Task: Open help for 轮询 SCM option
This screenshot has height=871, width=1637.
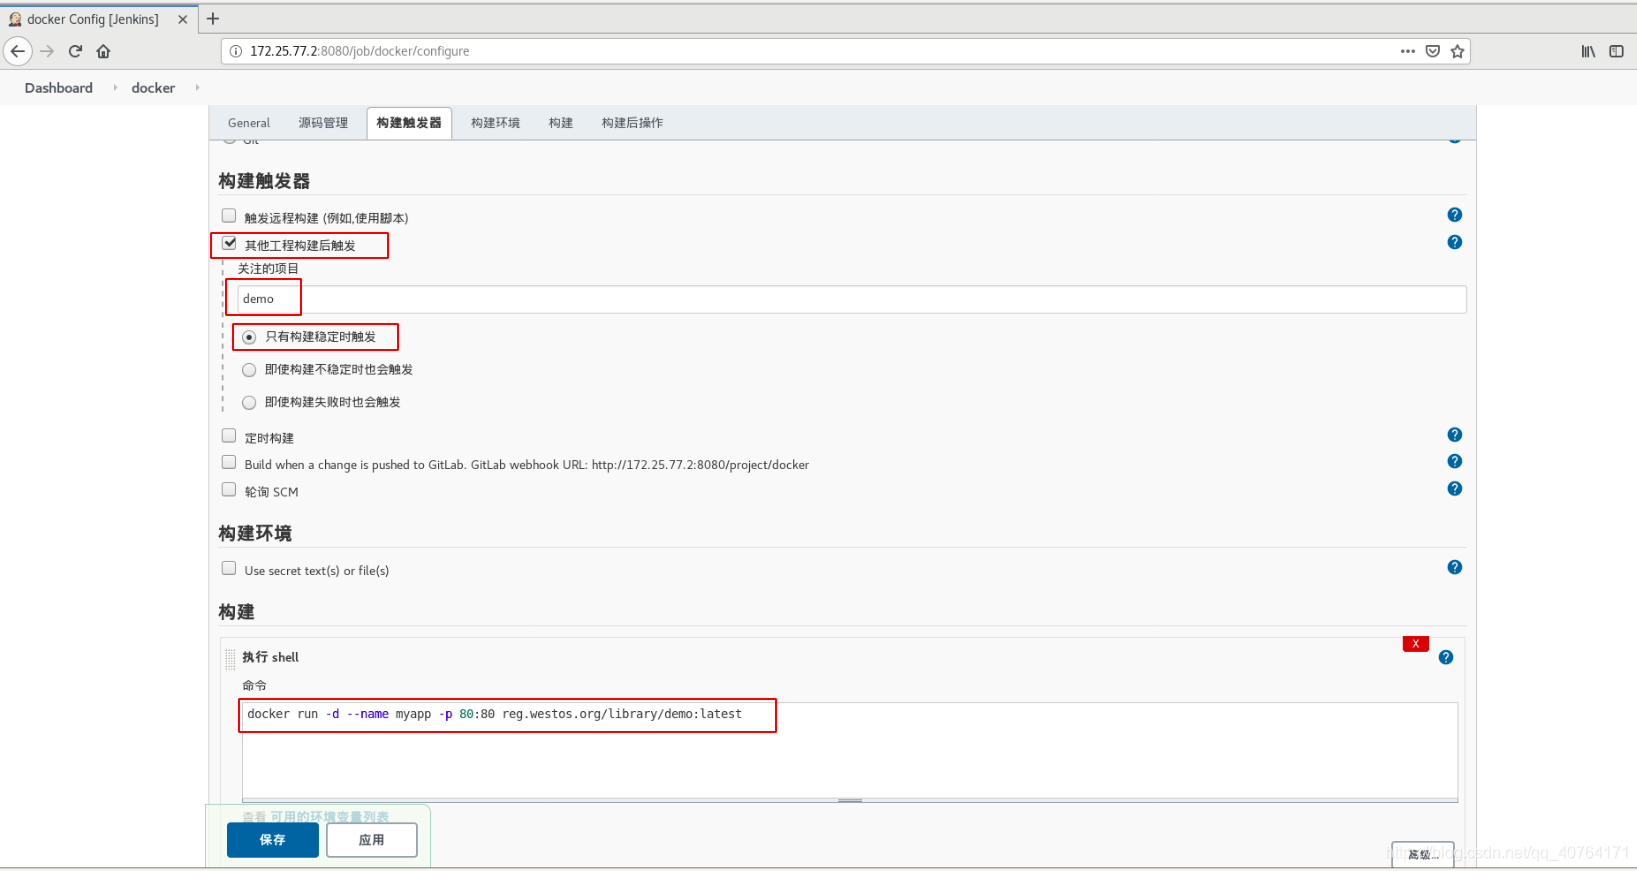Action: 1455,489
